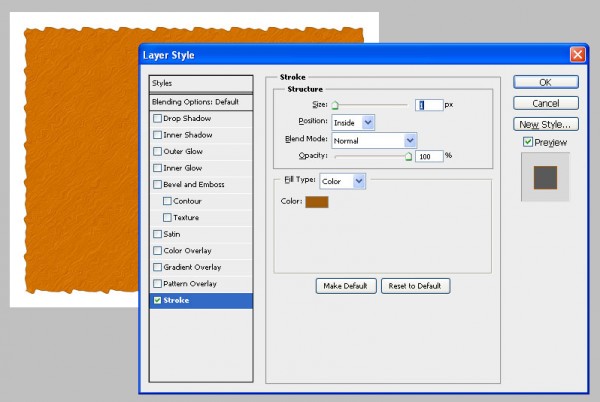Select the Pattern Overlay label
This screenshot has height=402, width=600.
tap(190, 283)
